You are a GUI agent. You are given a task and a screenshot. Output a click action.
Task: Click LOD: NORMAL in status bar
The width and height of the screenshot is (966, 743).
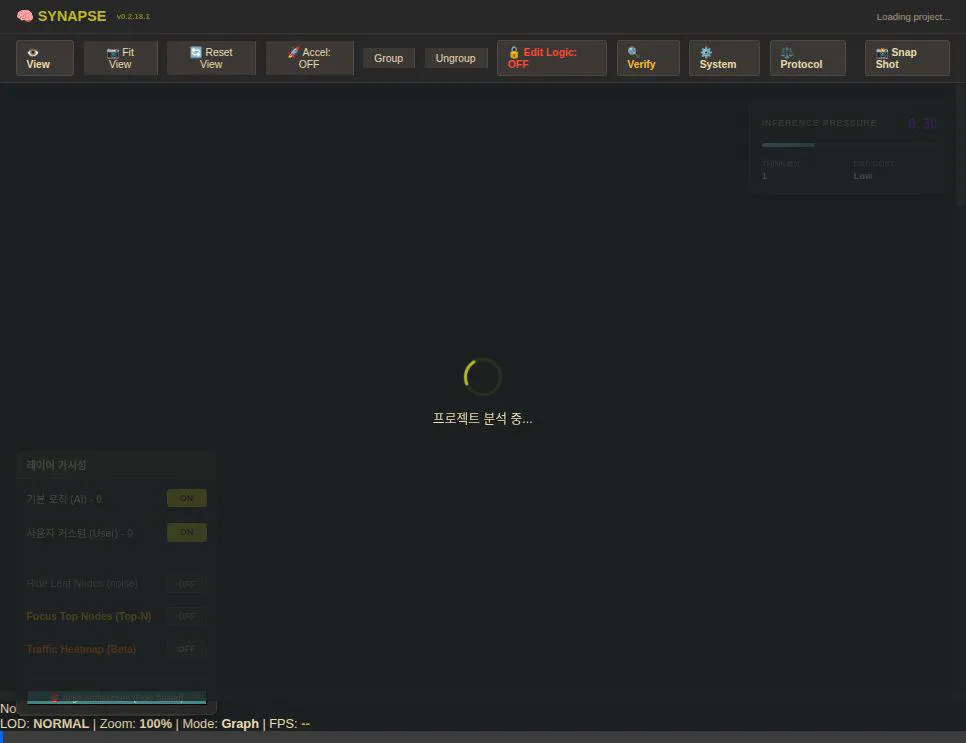pyautogui.click(x=44, y=723)
